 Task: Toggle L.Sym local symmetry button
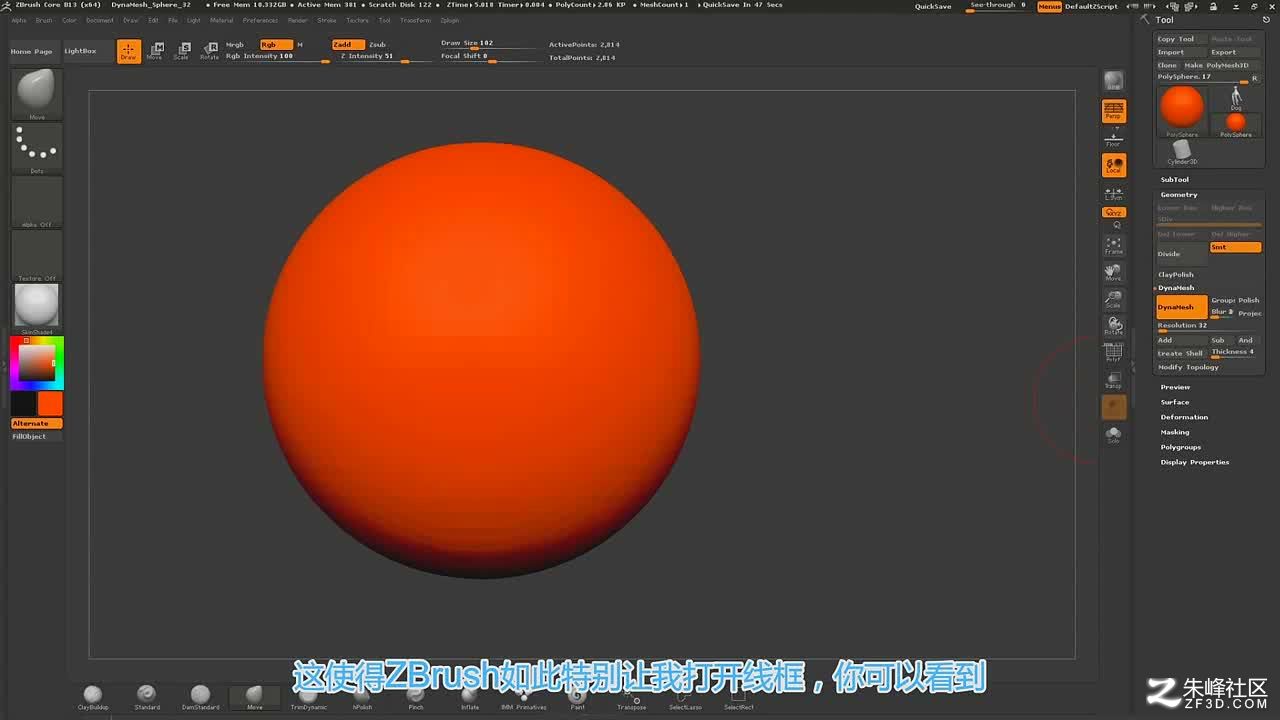1113,193
